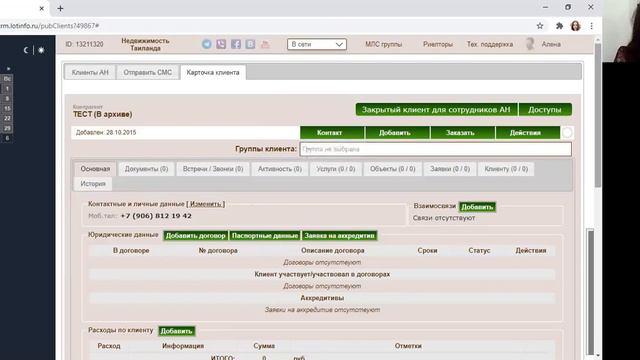Expand the sidebar calendar arrow

pos(8,69)
